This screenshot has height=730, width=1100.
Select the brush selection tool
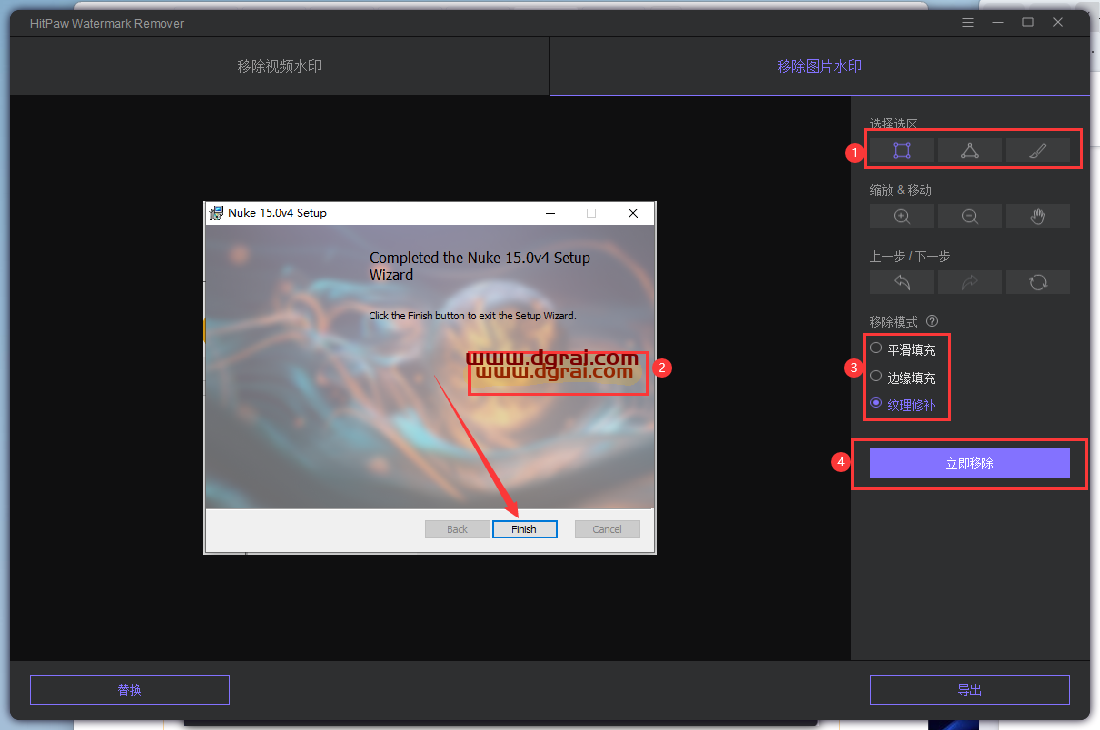tap(1038, 150)
